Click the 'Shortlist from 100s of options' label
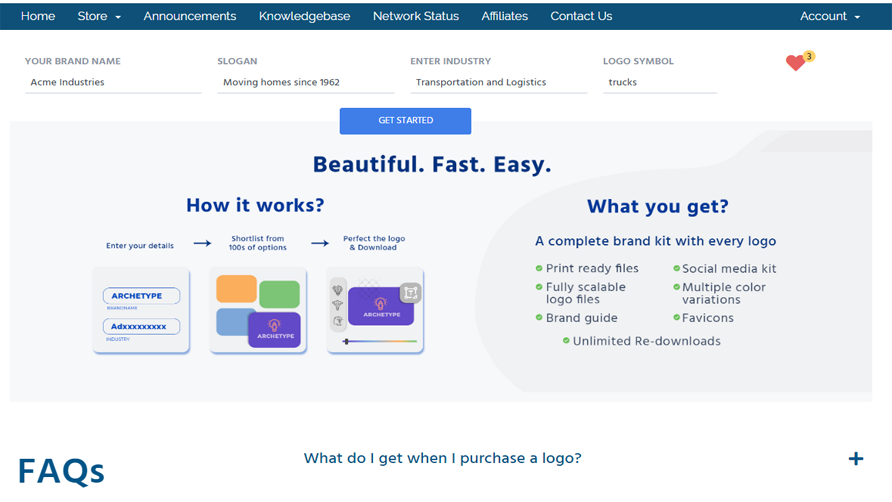The image size is (892, 502). (x=258, y=243)
